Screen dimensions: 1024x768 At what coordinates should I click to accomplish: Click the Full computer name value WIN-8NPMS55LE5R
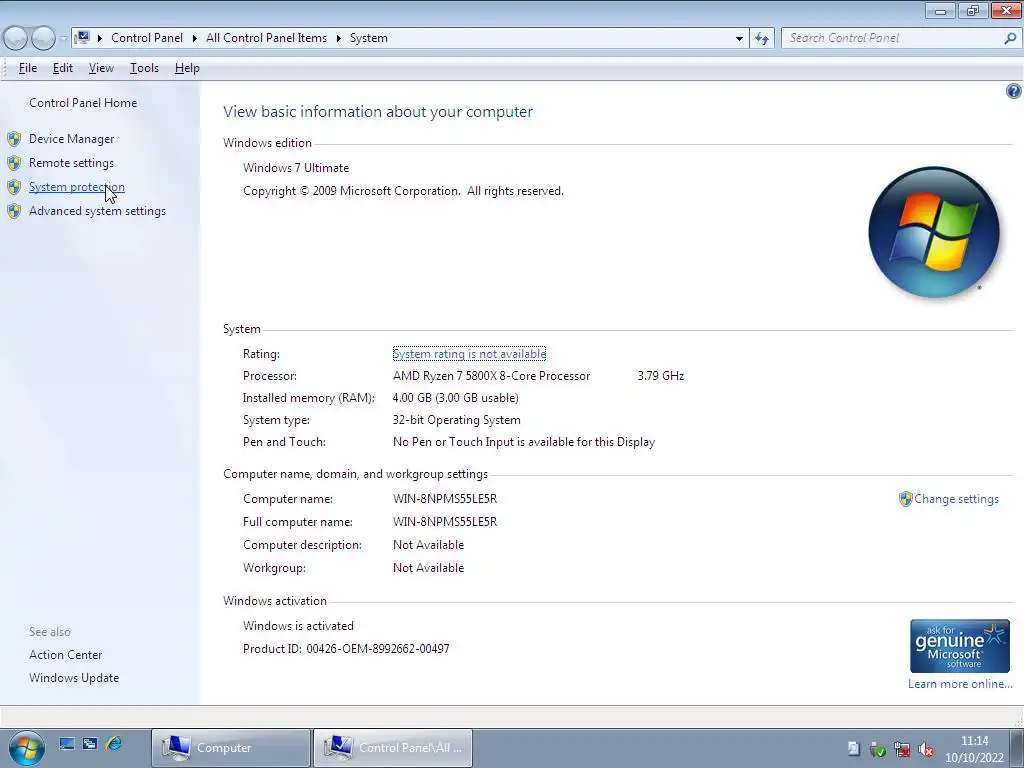[x=445, y=522]
